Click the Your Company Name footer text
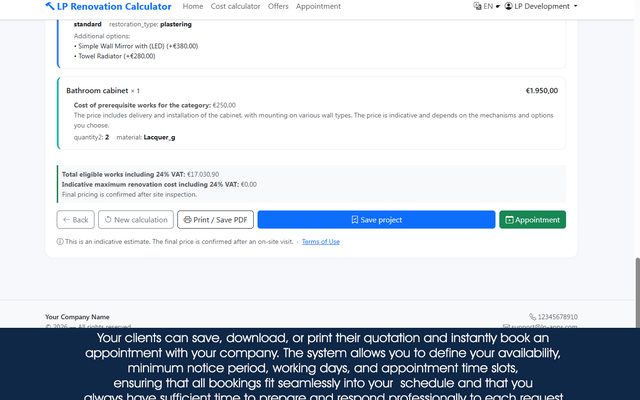Screen dimensions: 640x400 77,317
